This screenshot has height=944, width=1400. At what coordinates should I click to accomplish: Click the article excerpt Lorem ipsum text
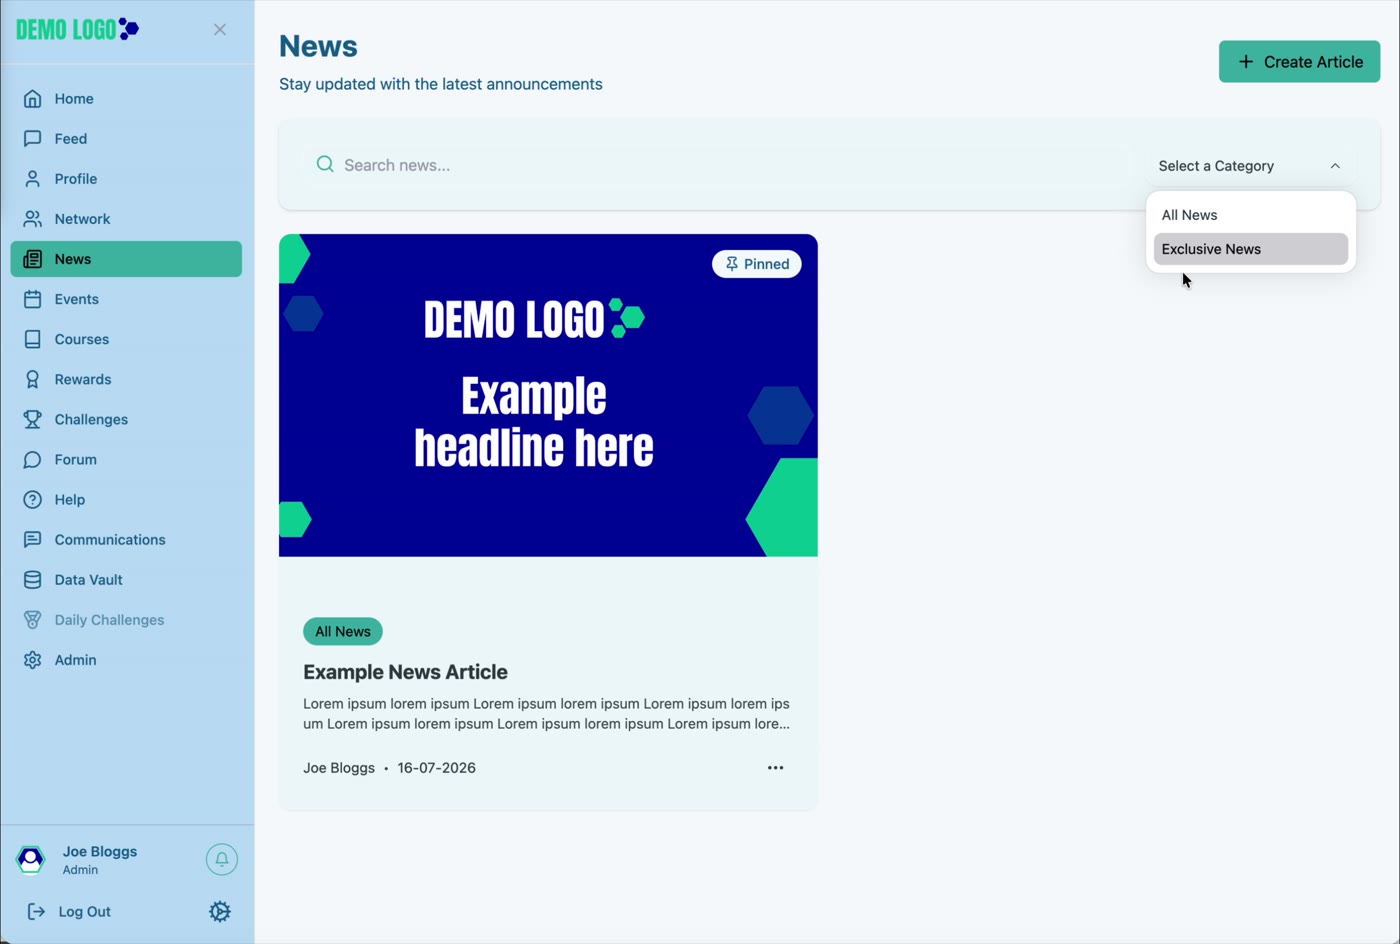(x=547, y=714)
